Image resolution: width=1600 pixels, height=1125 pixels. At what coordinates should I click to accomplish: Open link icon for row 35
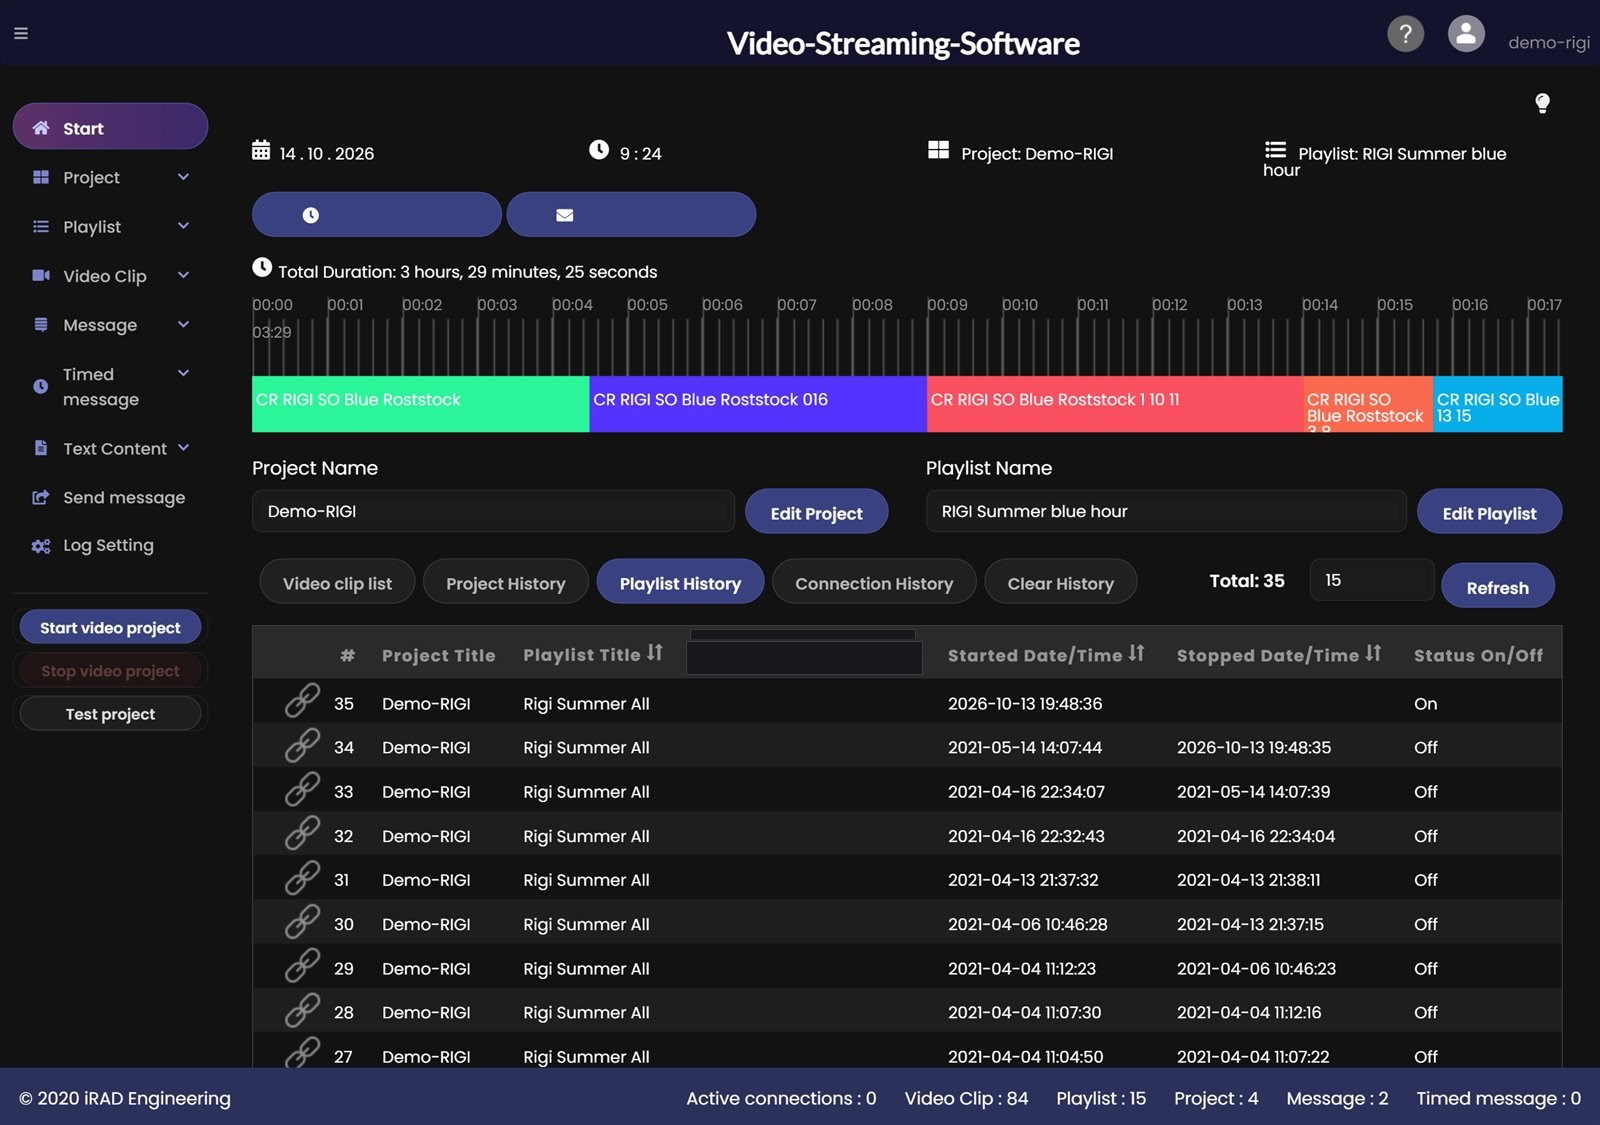click(x=302, y=701)
